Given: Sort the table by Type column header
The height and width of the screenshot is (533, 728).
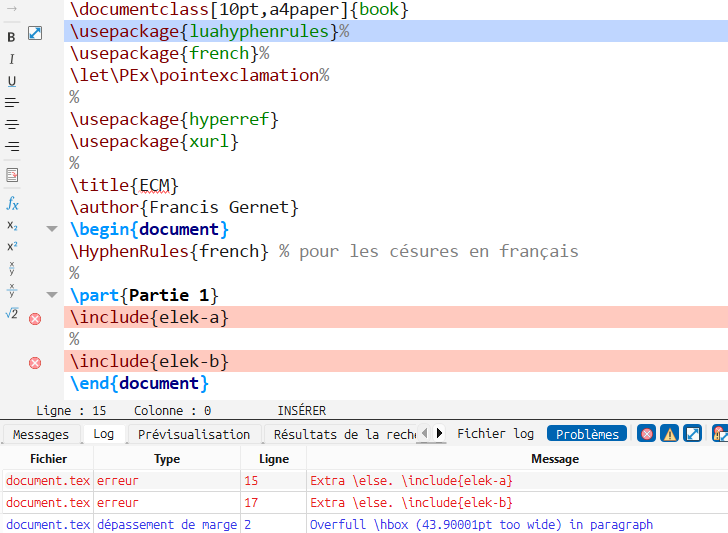Looking at the screenshot, I should pyautogui.click(x=167, y=459).
